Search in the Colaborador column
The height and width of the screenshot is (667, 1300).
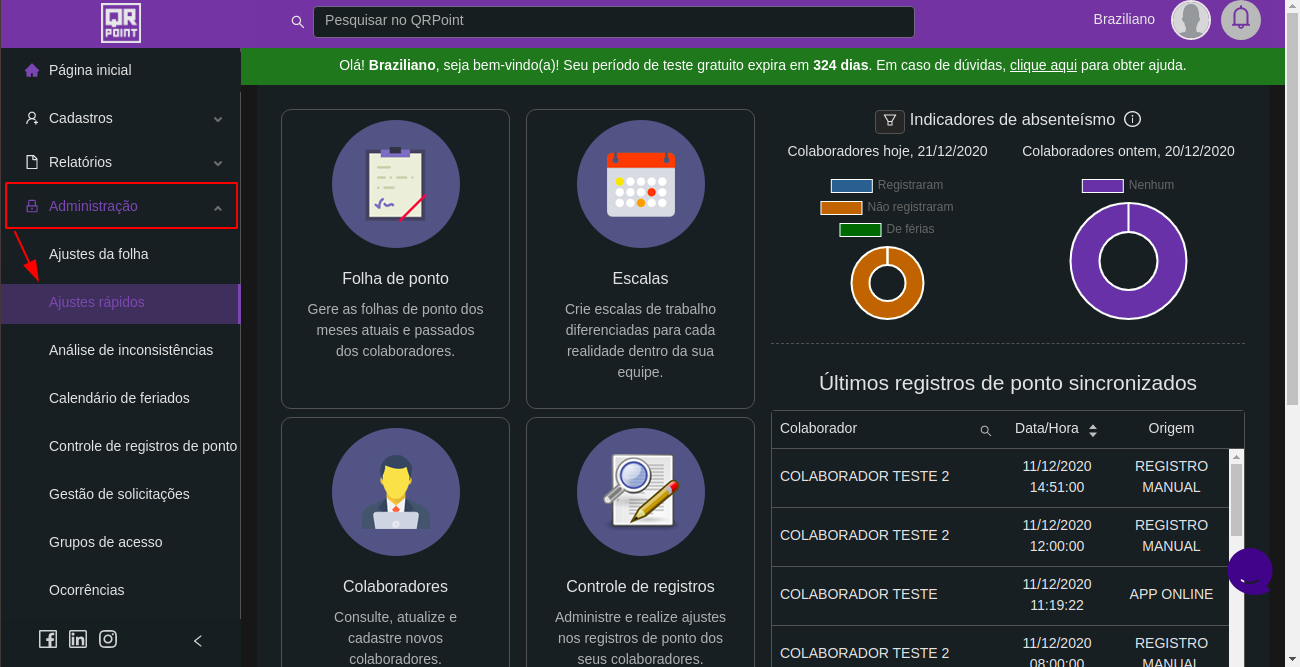coord(985,430)
